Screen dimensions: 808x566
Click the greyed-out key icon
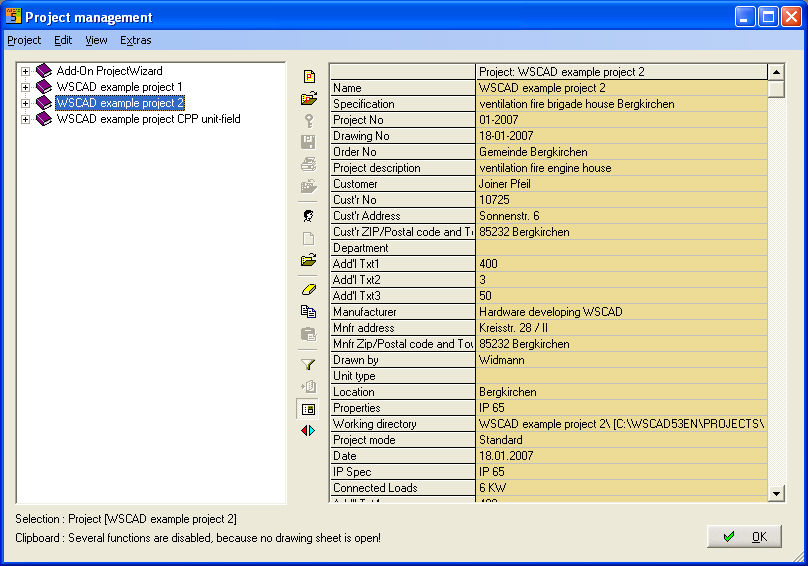[x=309, y=121]
